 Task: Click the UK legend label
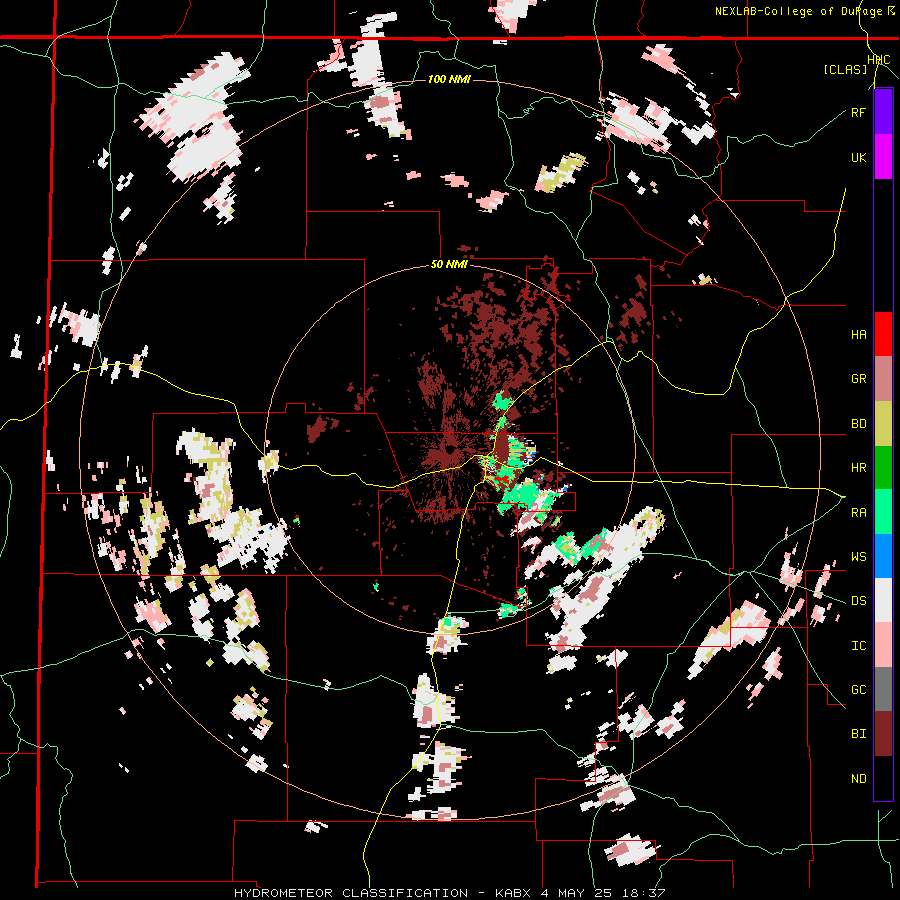click(858, 157)
